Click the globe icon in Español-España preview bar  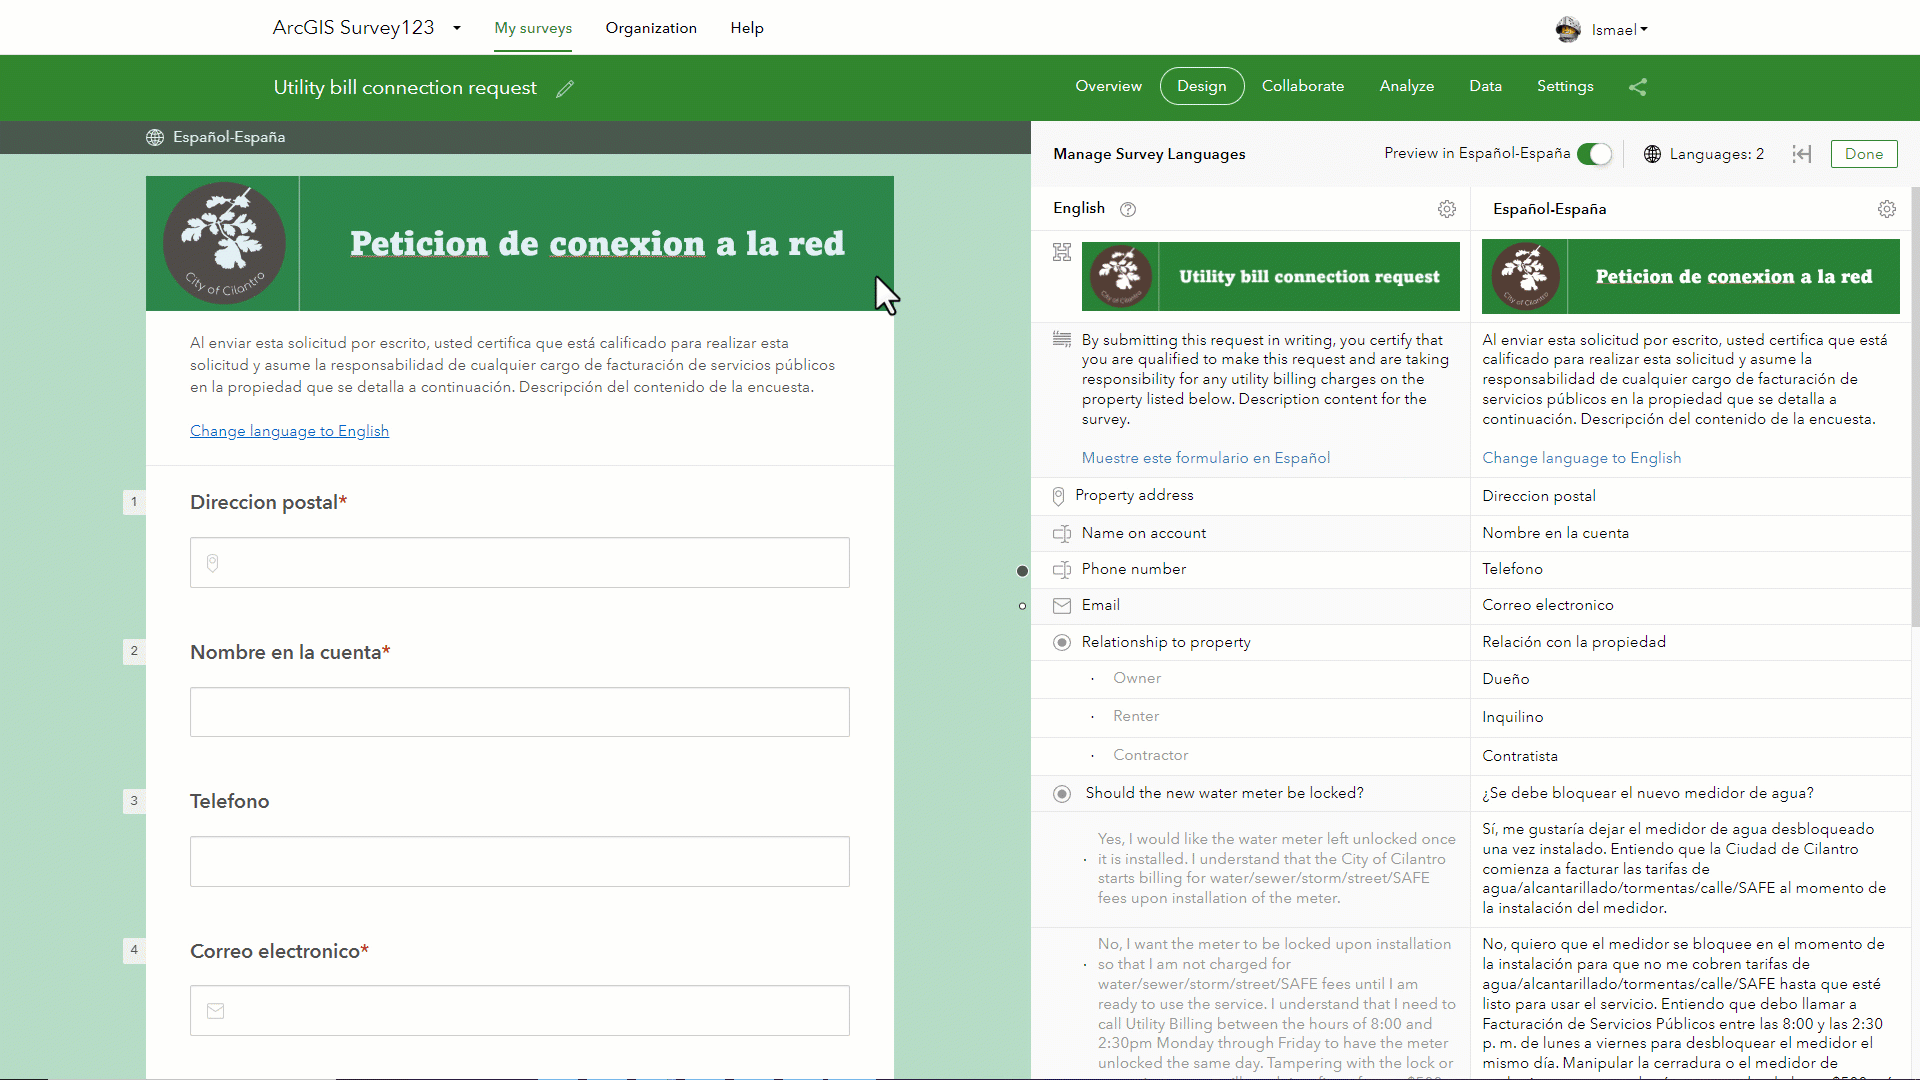tap(155, 138)
